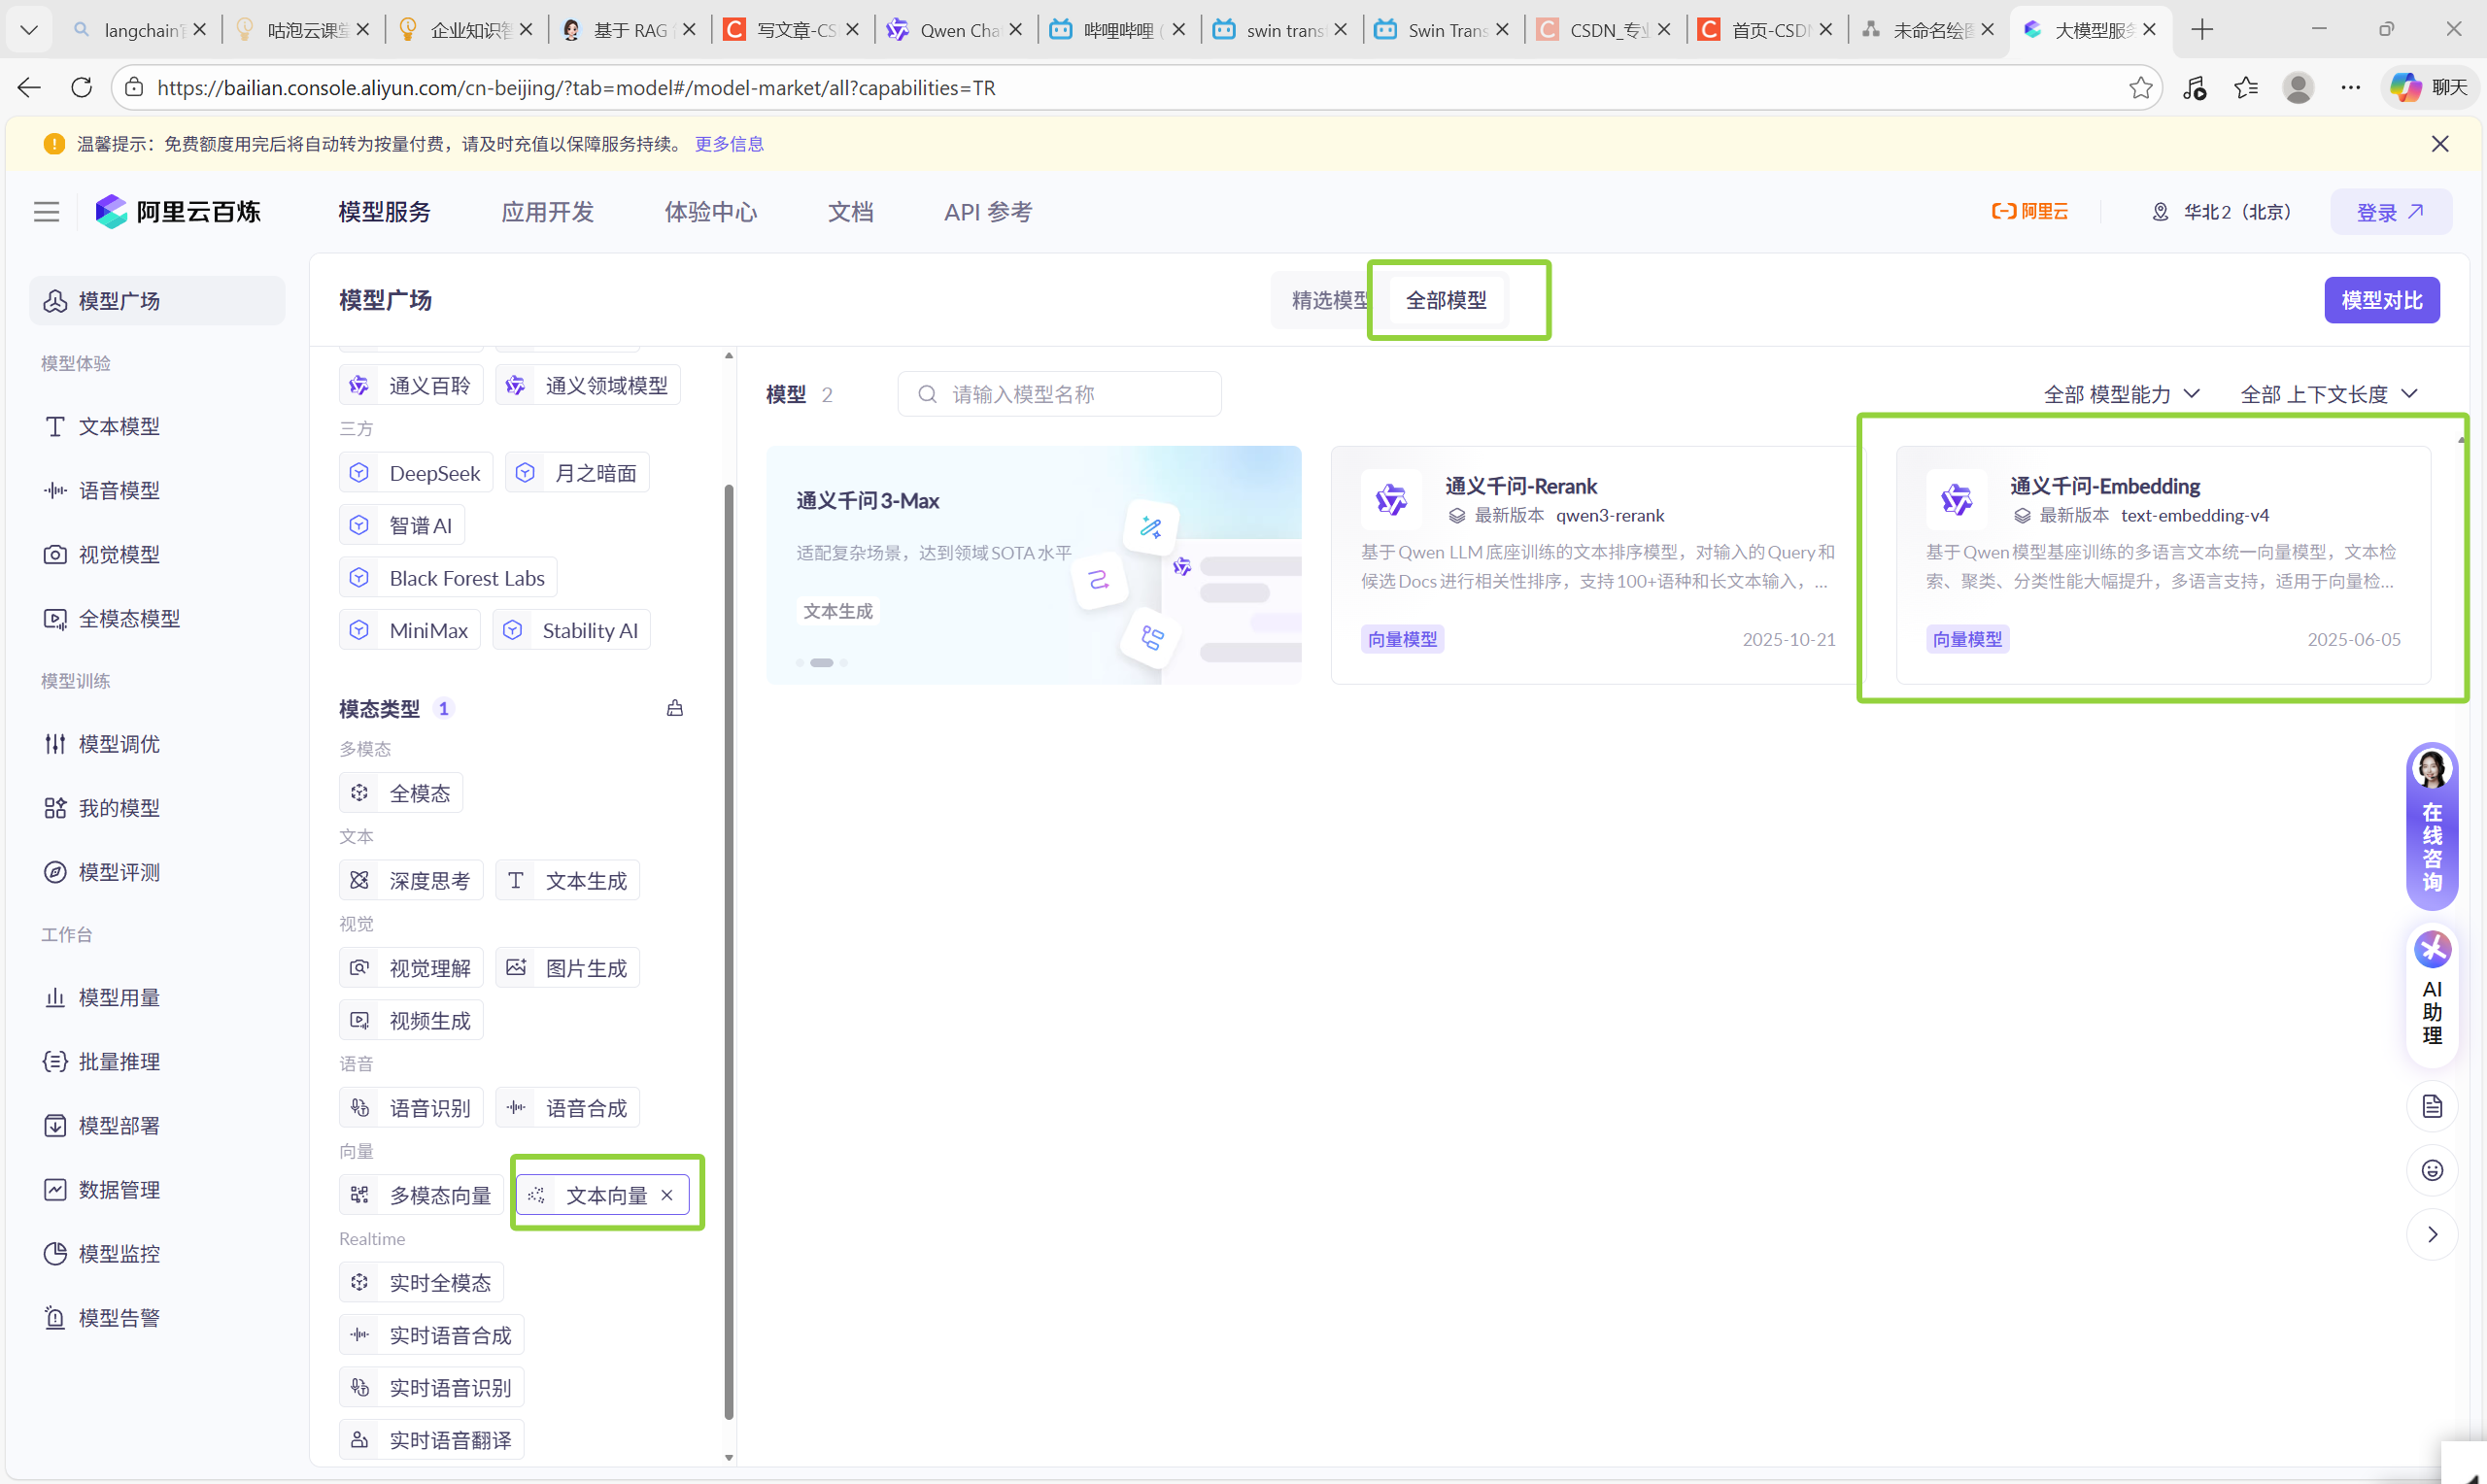Click the hamburger sidebar menu icon
2487x1484 pixels.
tap(46, 212)
